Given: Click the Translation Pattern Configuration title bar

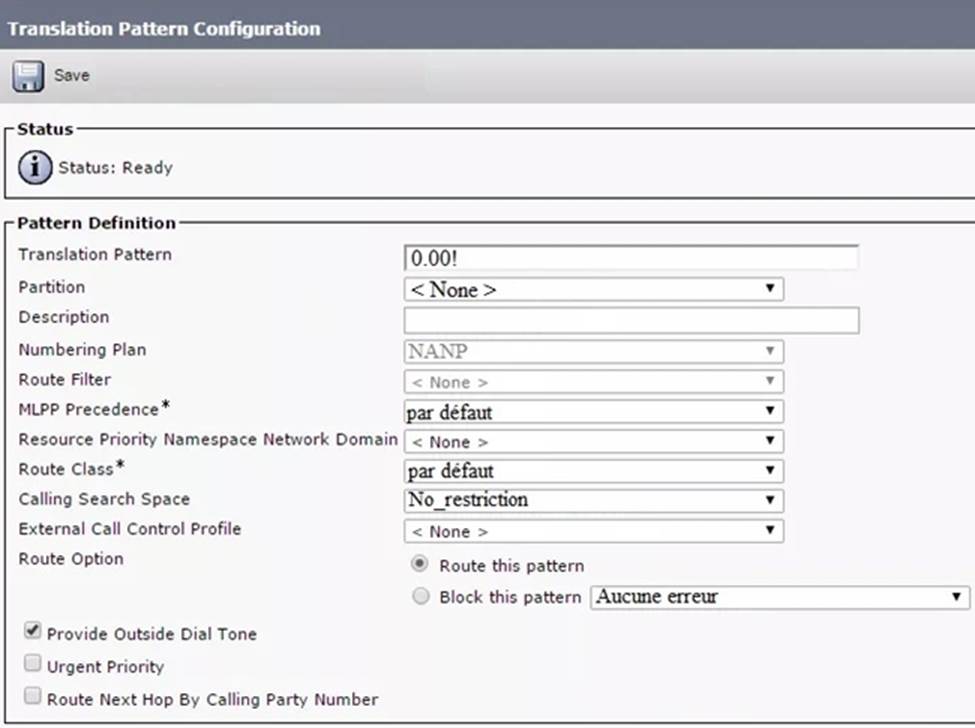Looking at the screenshot, I should point(164,28).
